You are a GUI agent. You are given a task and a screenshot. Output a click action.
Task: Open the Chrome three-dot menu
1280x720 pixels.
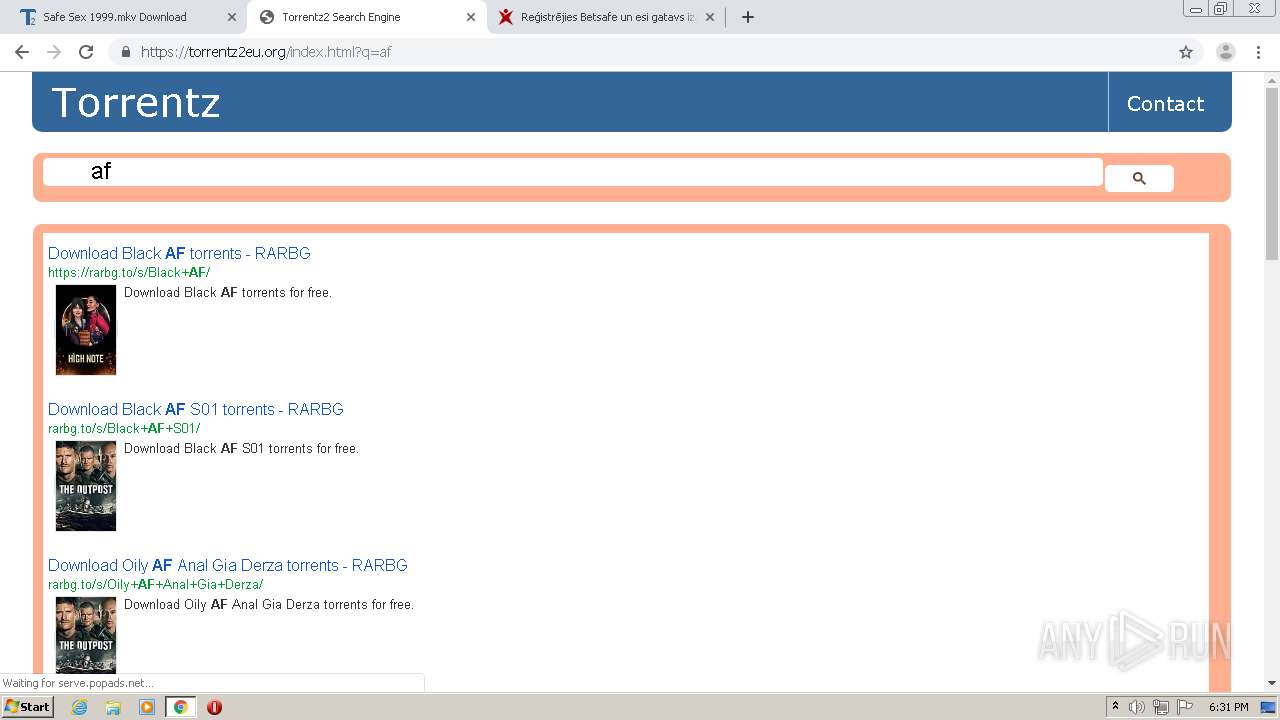tap(1258, 52)
